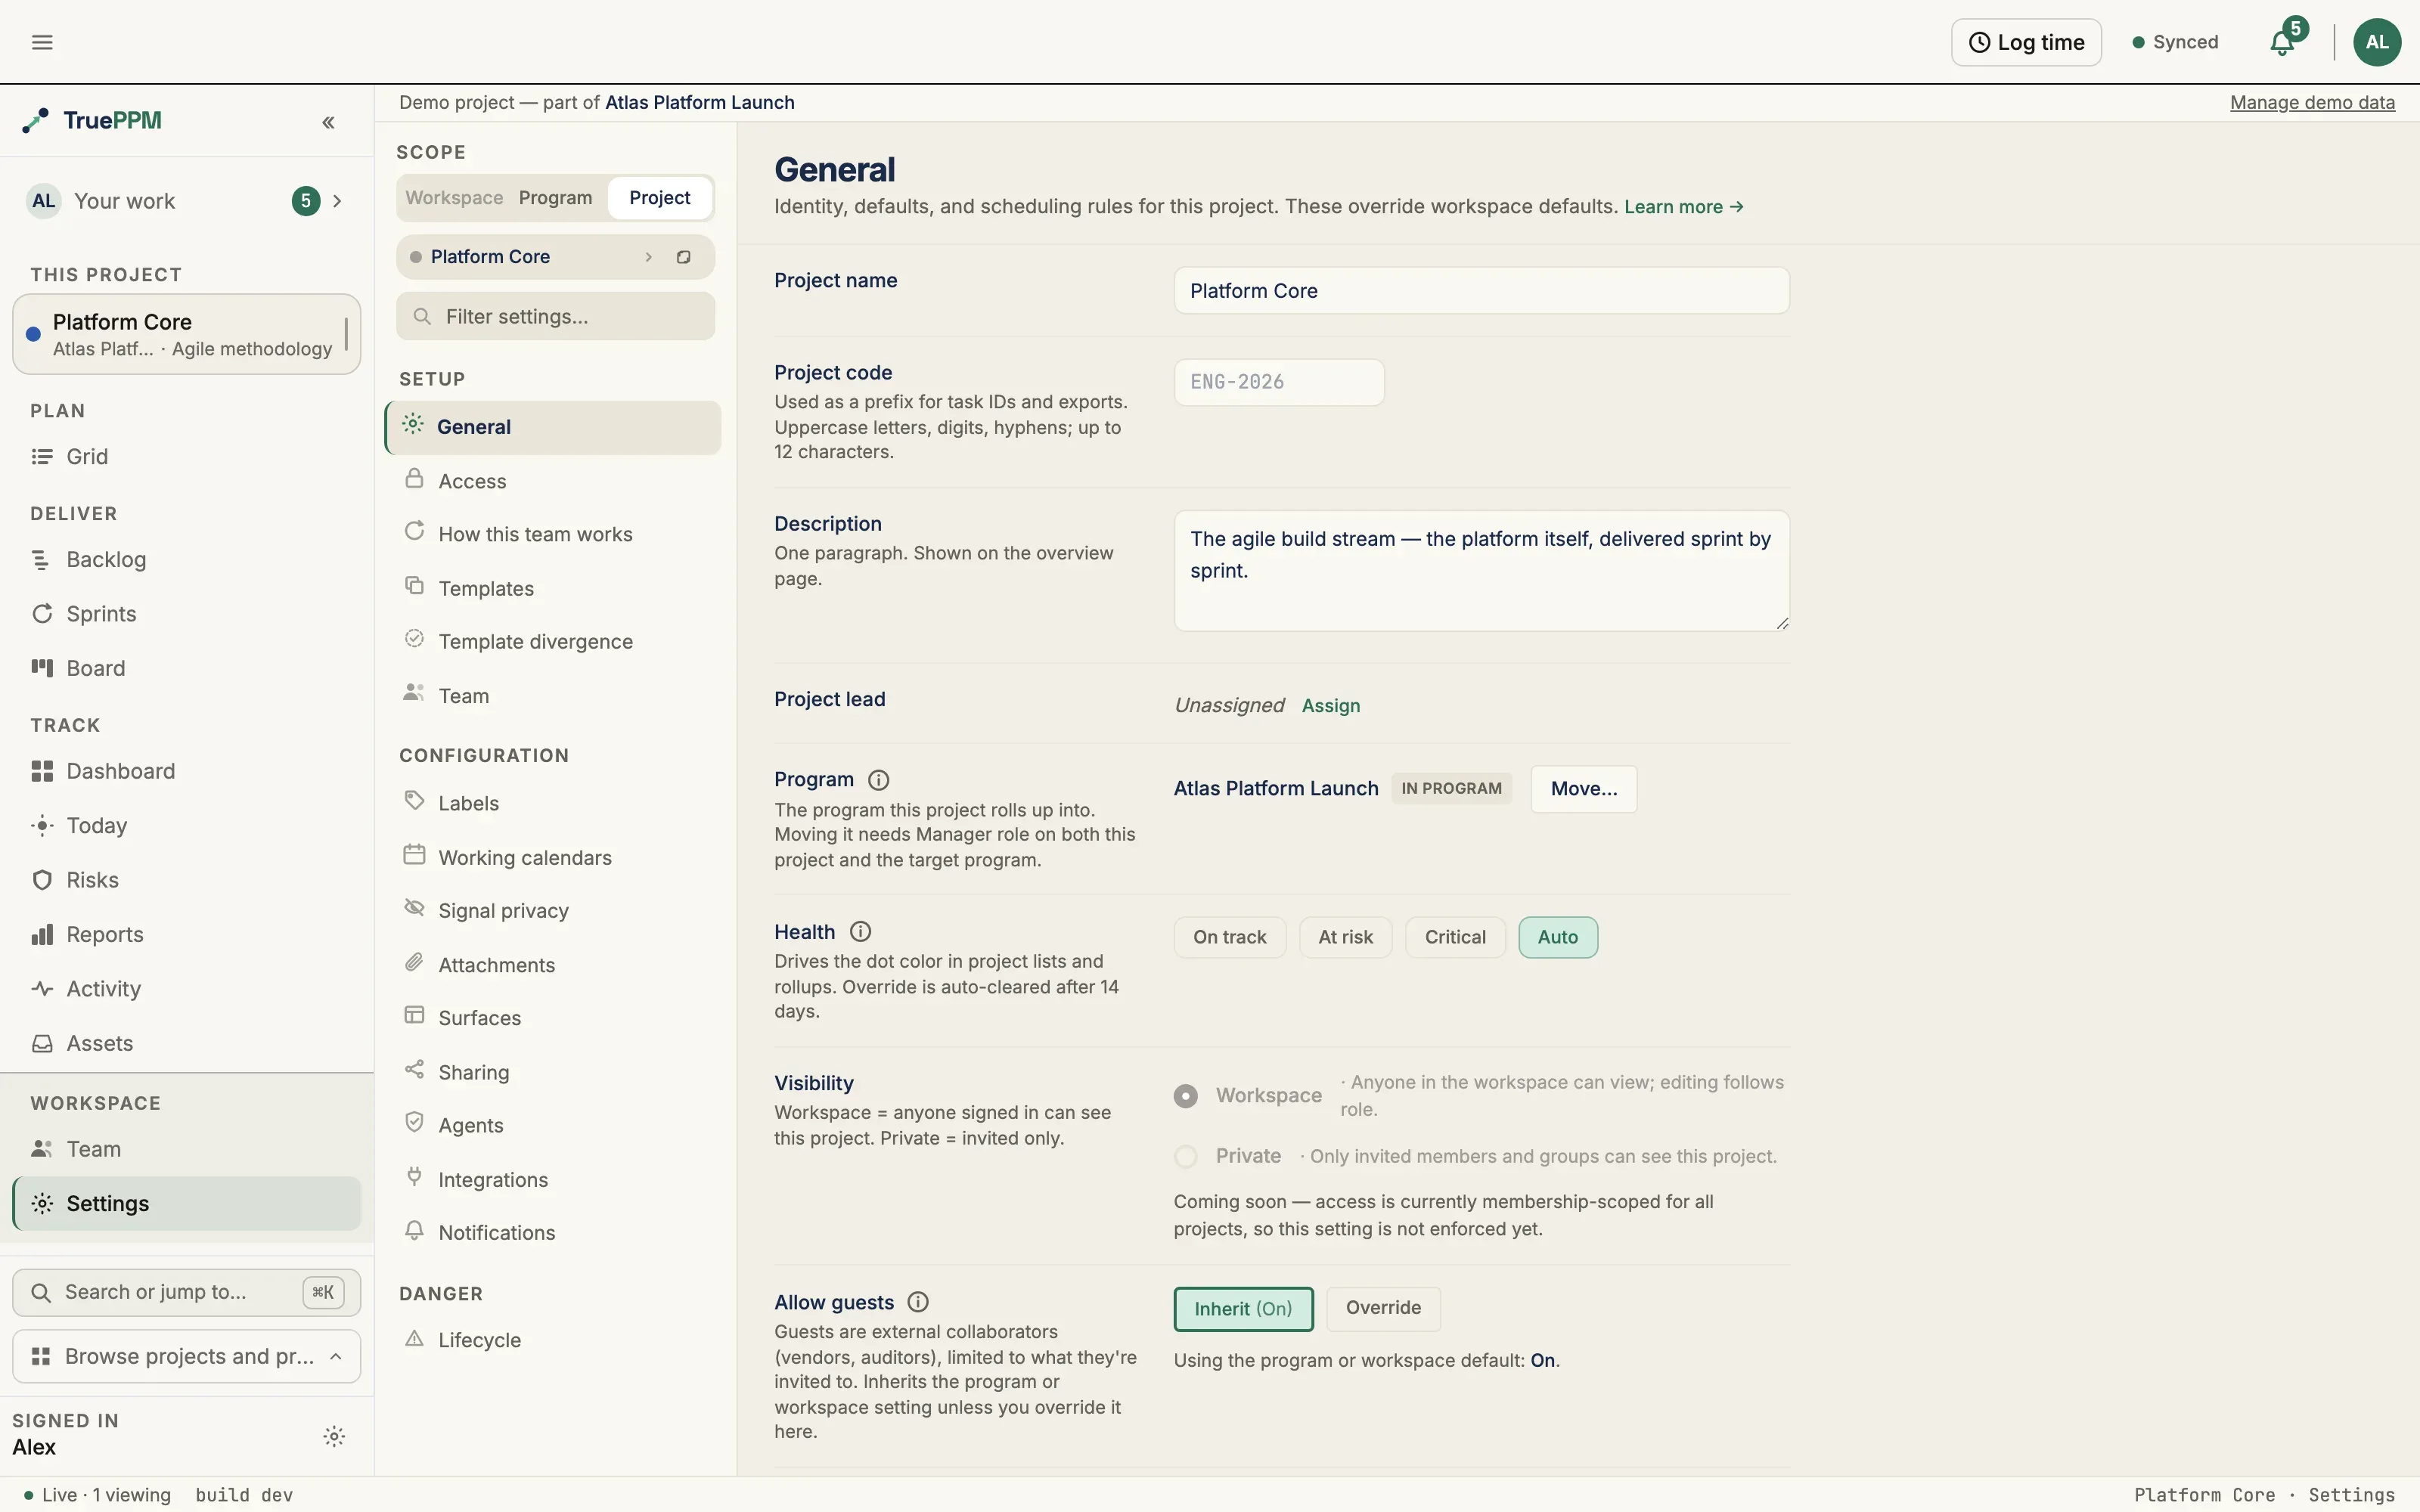Click the copy icon next to Platform Core
Image resolution: width=2420 pixels, height=1512 pixels.
click(683, 257)
